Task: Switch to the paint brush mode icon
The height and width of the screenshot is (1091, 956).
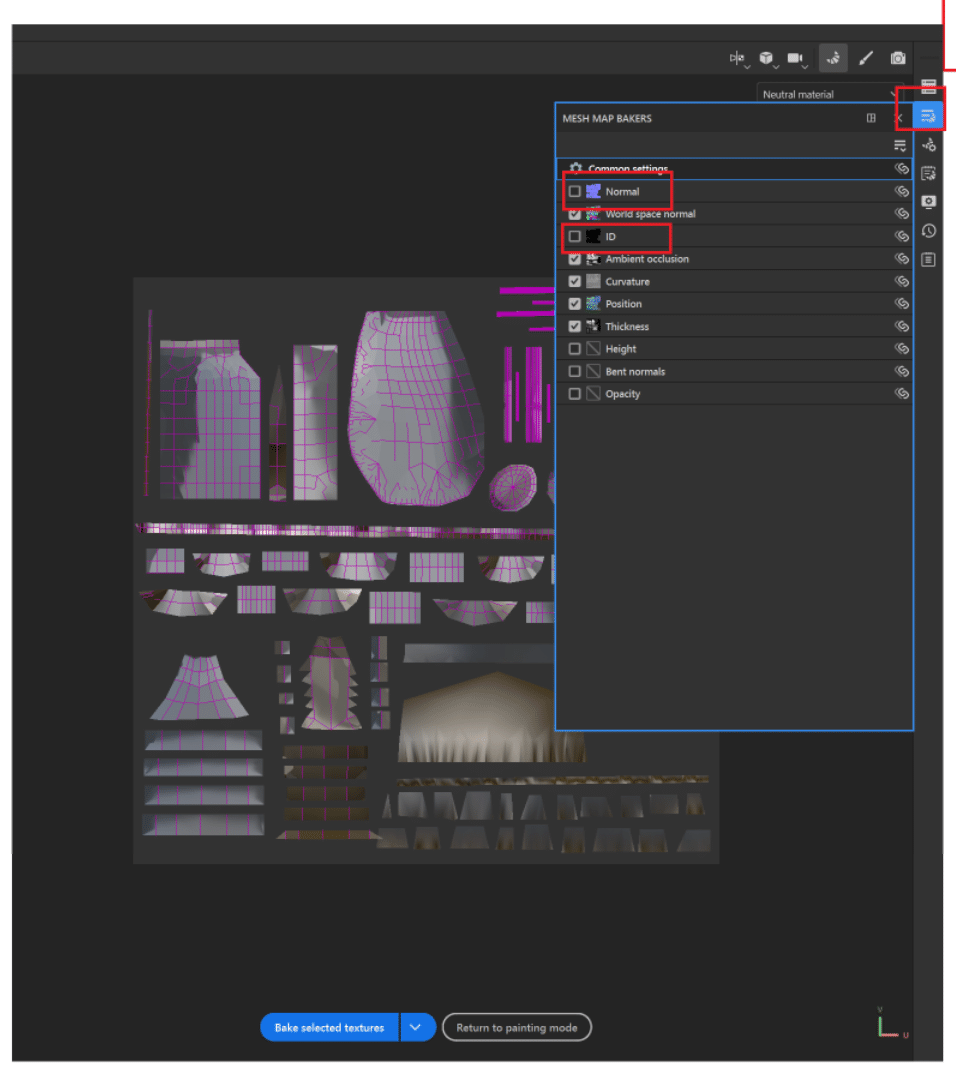Action: tap(866, 58)
